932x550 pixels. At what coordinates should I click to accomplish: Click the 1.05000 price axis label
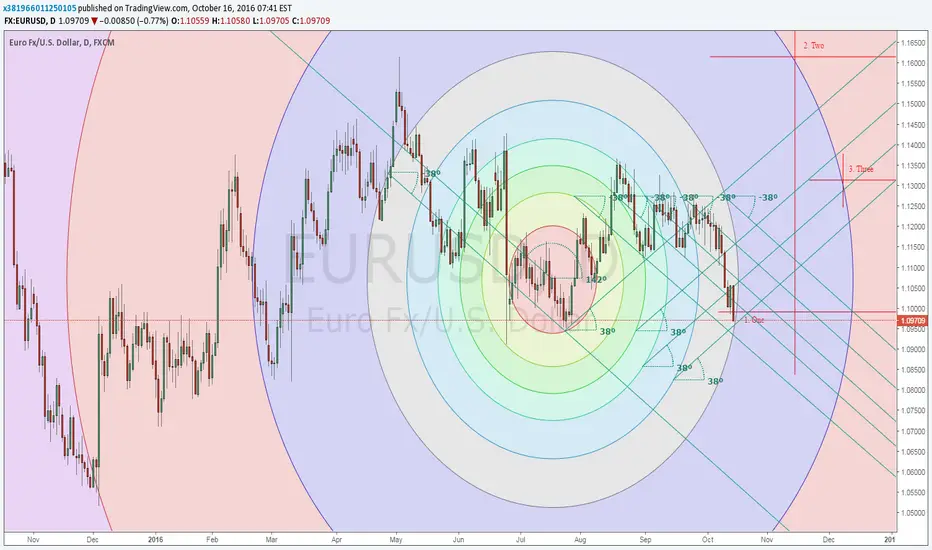[x=912, y=513]
